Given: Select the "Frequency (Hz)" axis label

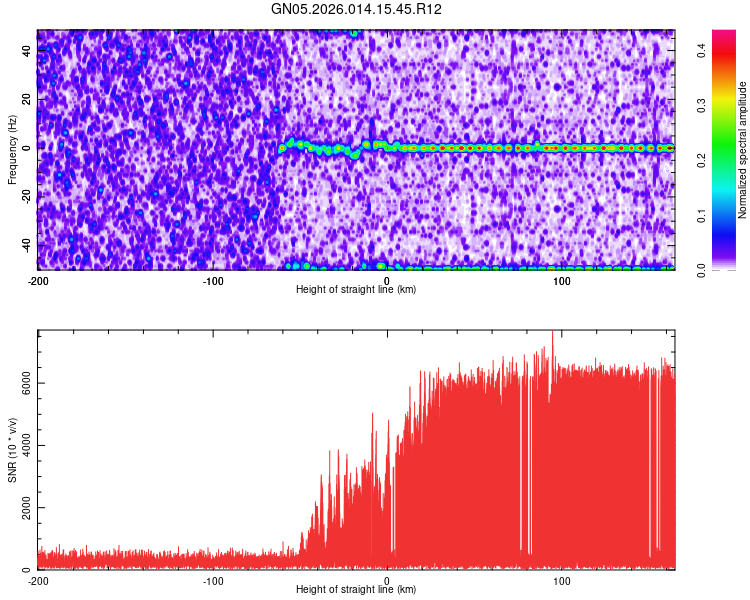Looking at the screenshot, I should [12, 150].
